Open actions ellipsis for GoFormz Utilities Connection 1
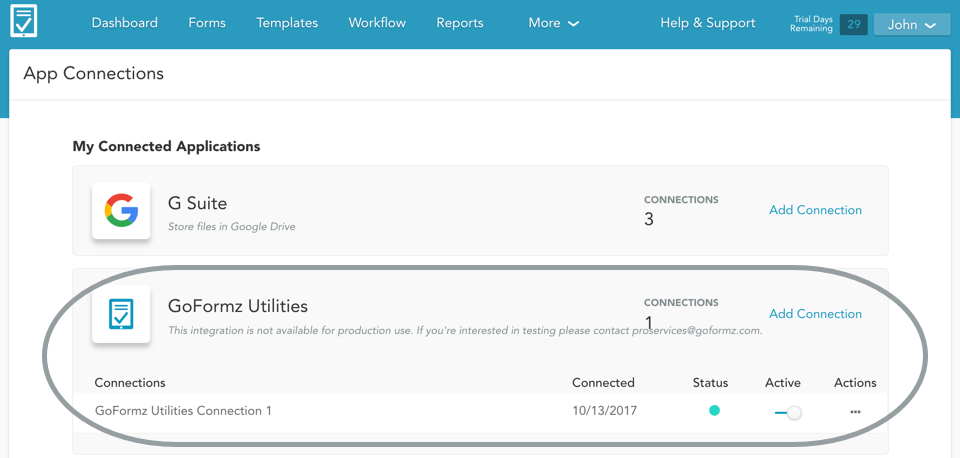Image resolution: width=960 pixels, height=458 pixels. coord(855,412)
